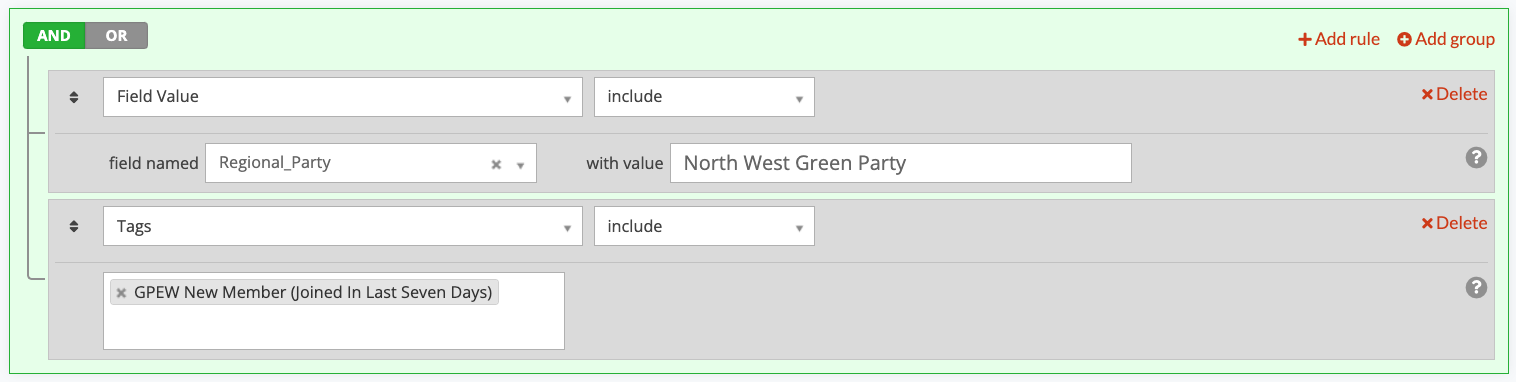Open help icon for Tags rule
This screenshot has width=1516, height=382.
pyautogui.click(x=1476, y=287)
